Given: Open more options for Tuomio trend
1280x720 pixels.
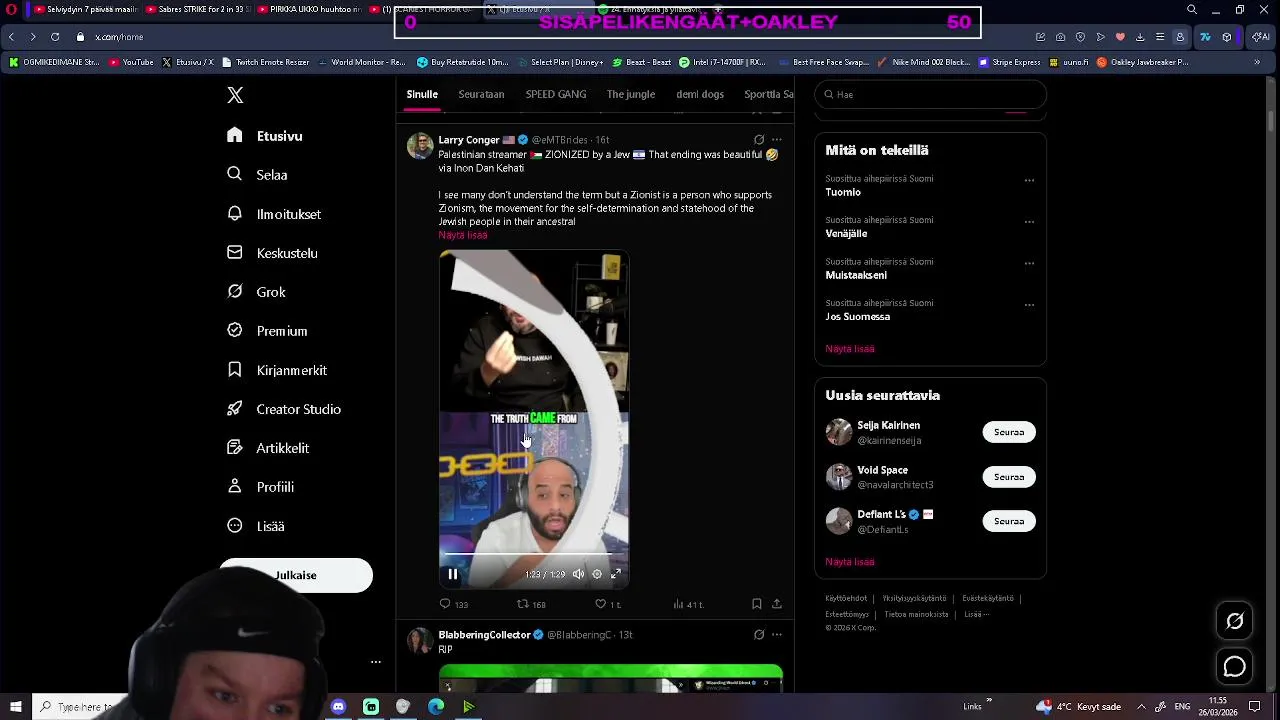Looking at the screenshot, I should click(x=1029, y=181).
